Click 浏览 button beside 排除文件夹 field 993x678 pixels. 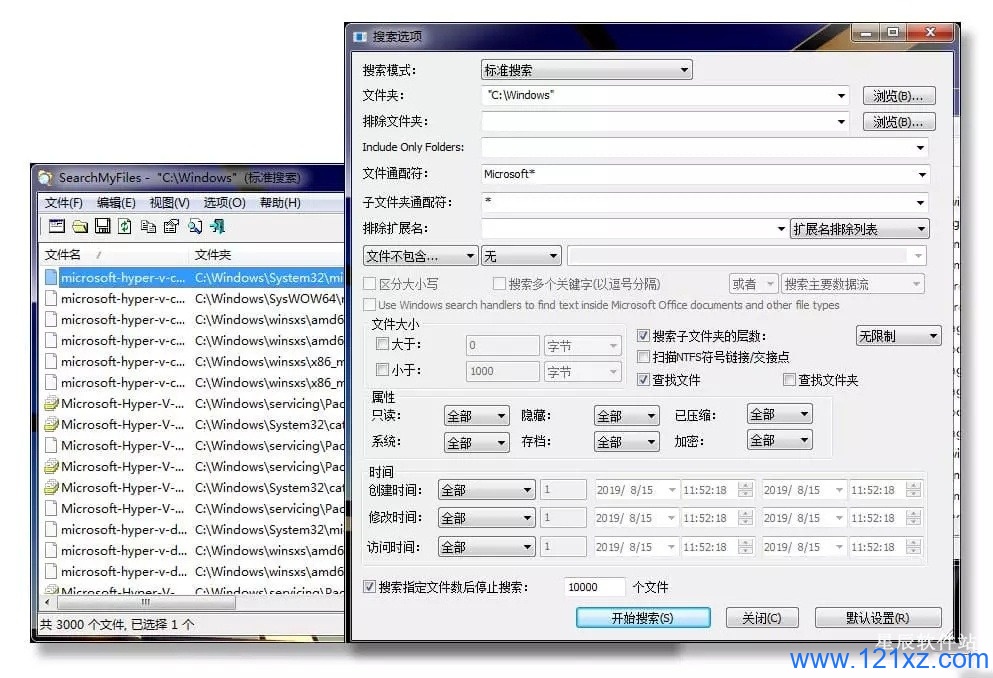point(899,122)
